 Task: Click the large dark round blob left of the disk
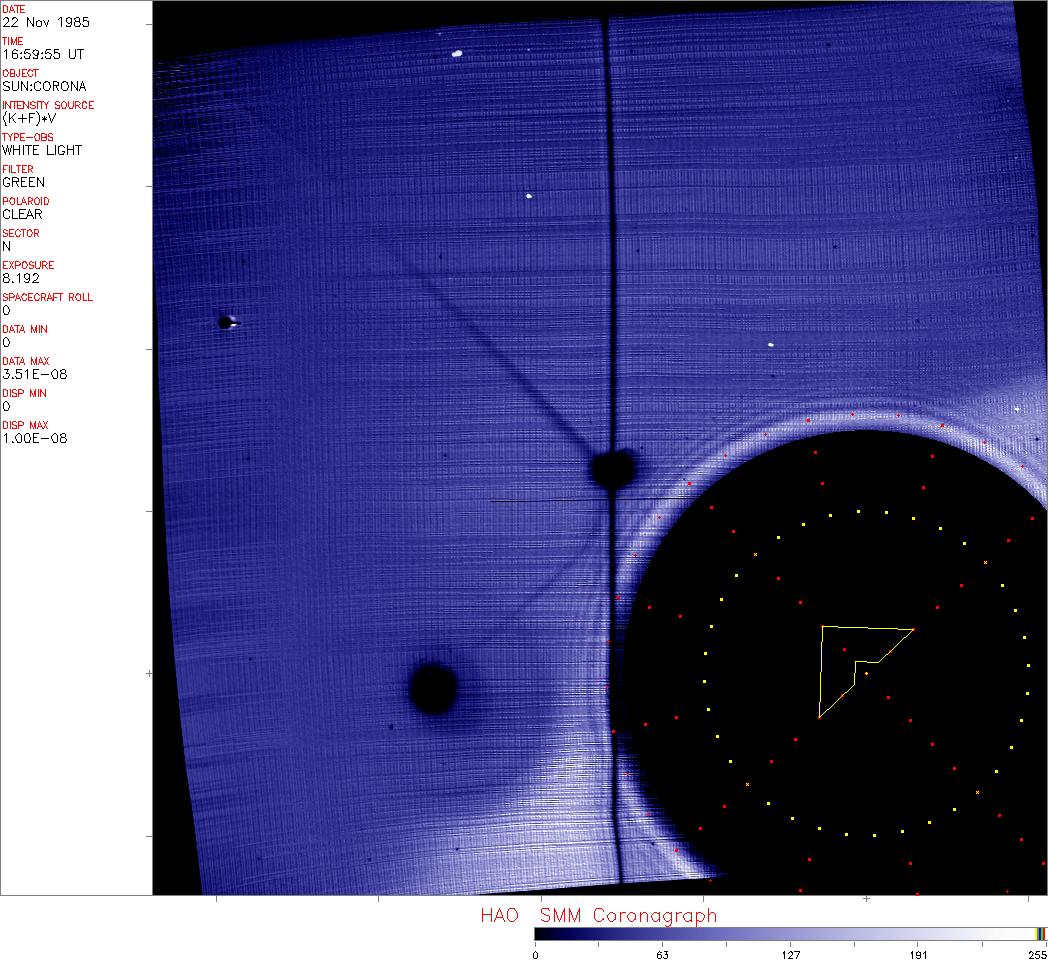tap(433, 687)
